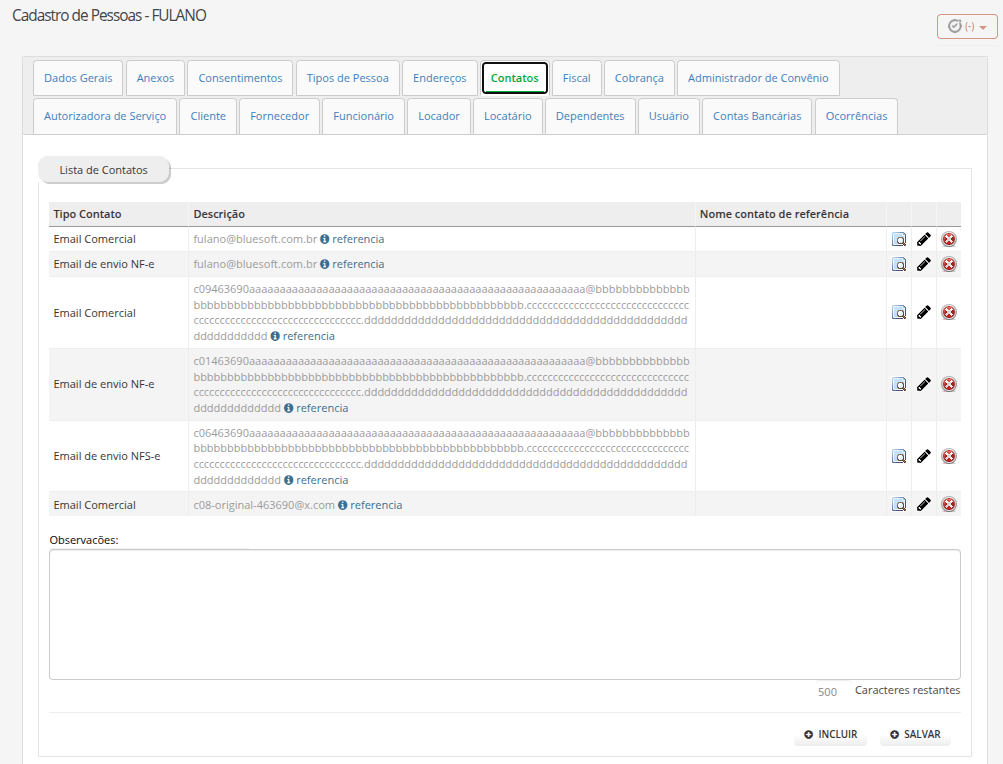Open the Autorizadora de Serviço tab
The height and width of the screenshot is (764, 1003).
(x=105, y=116)
